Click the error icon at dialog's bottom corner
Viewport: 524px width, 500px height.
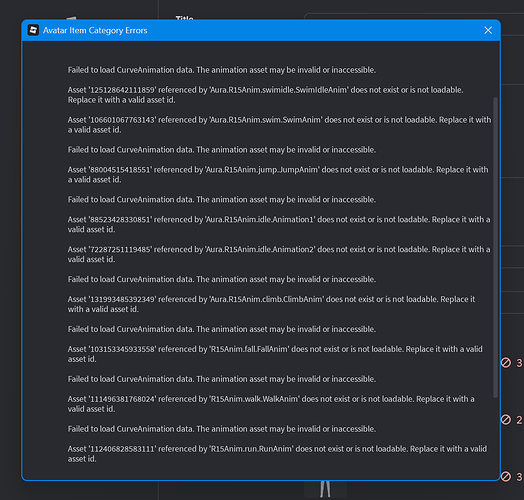click(x=506, y=476)
